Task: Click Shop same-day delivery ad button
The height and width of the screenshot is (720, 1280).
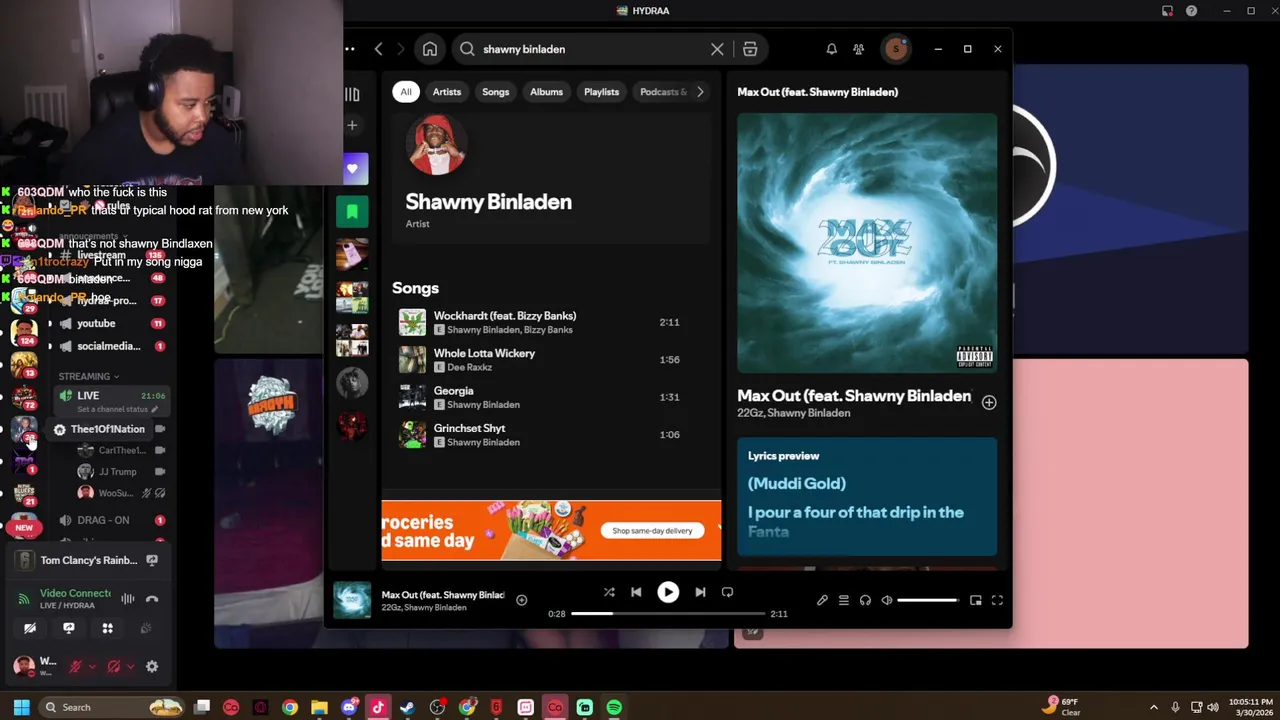Action: (652, 531)
